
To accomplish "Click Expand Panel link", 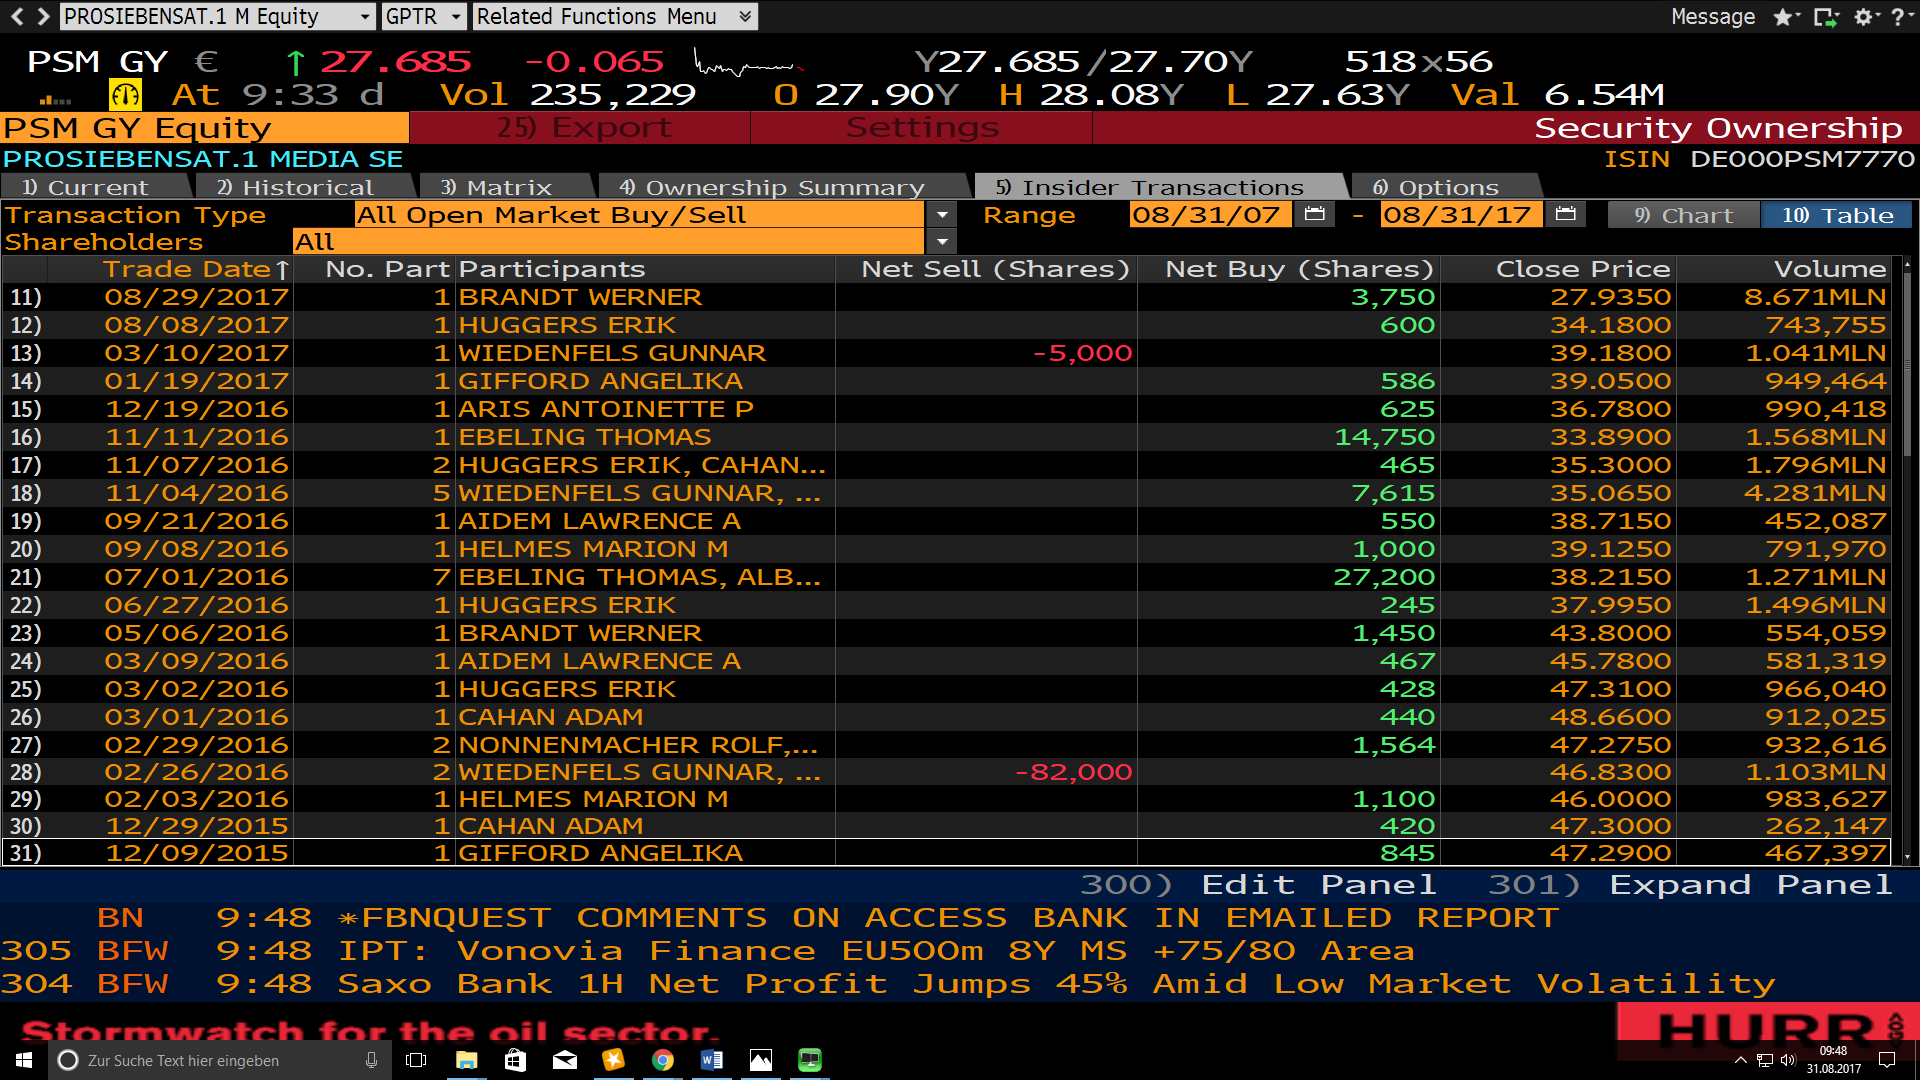I will 1689,885.
